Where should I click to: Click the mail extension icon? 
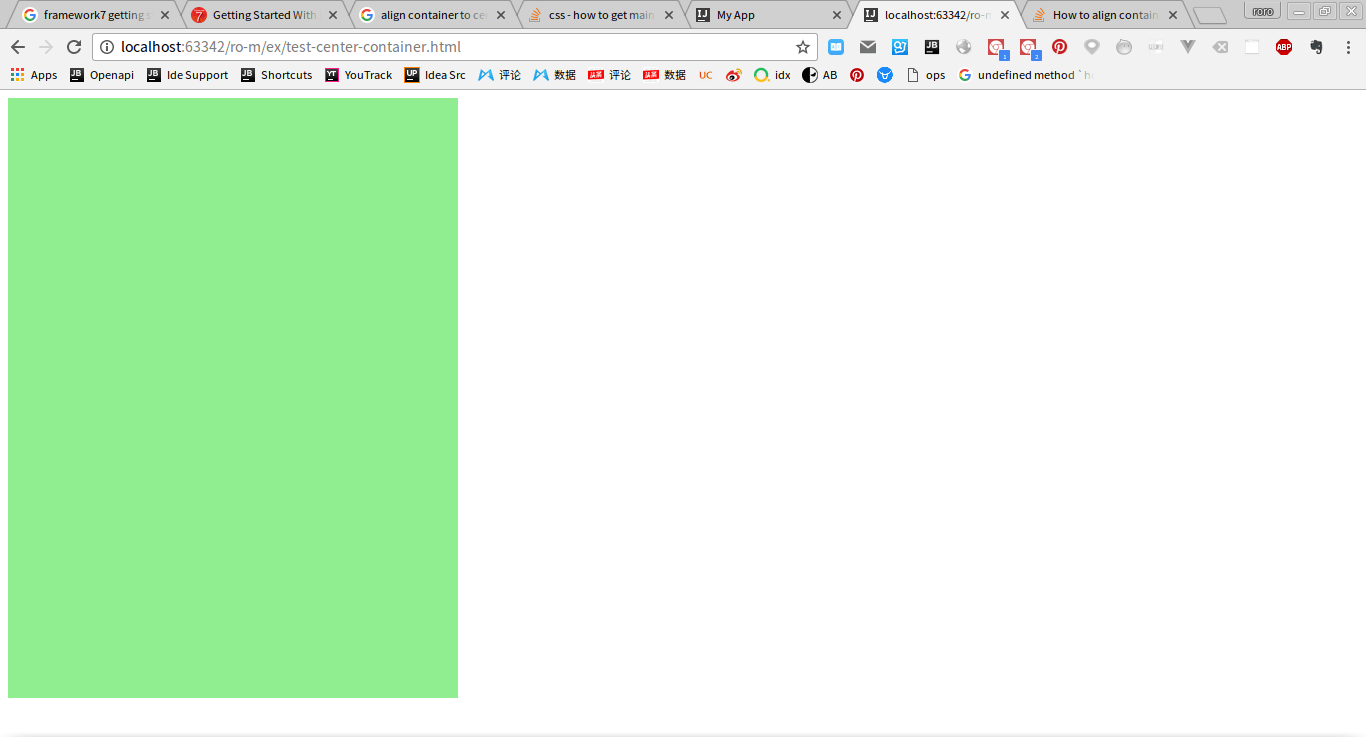pyautogui.click(x=867, y=46)
